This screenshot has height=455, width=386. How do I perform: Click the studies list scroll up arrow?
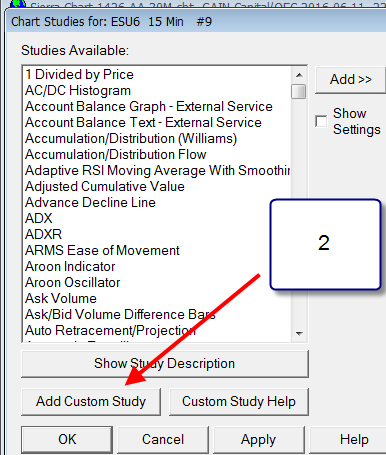[299, 75]
